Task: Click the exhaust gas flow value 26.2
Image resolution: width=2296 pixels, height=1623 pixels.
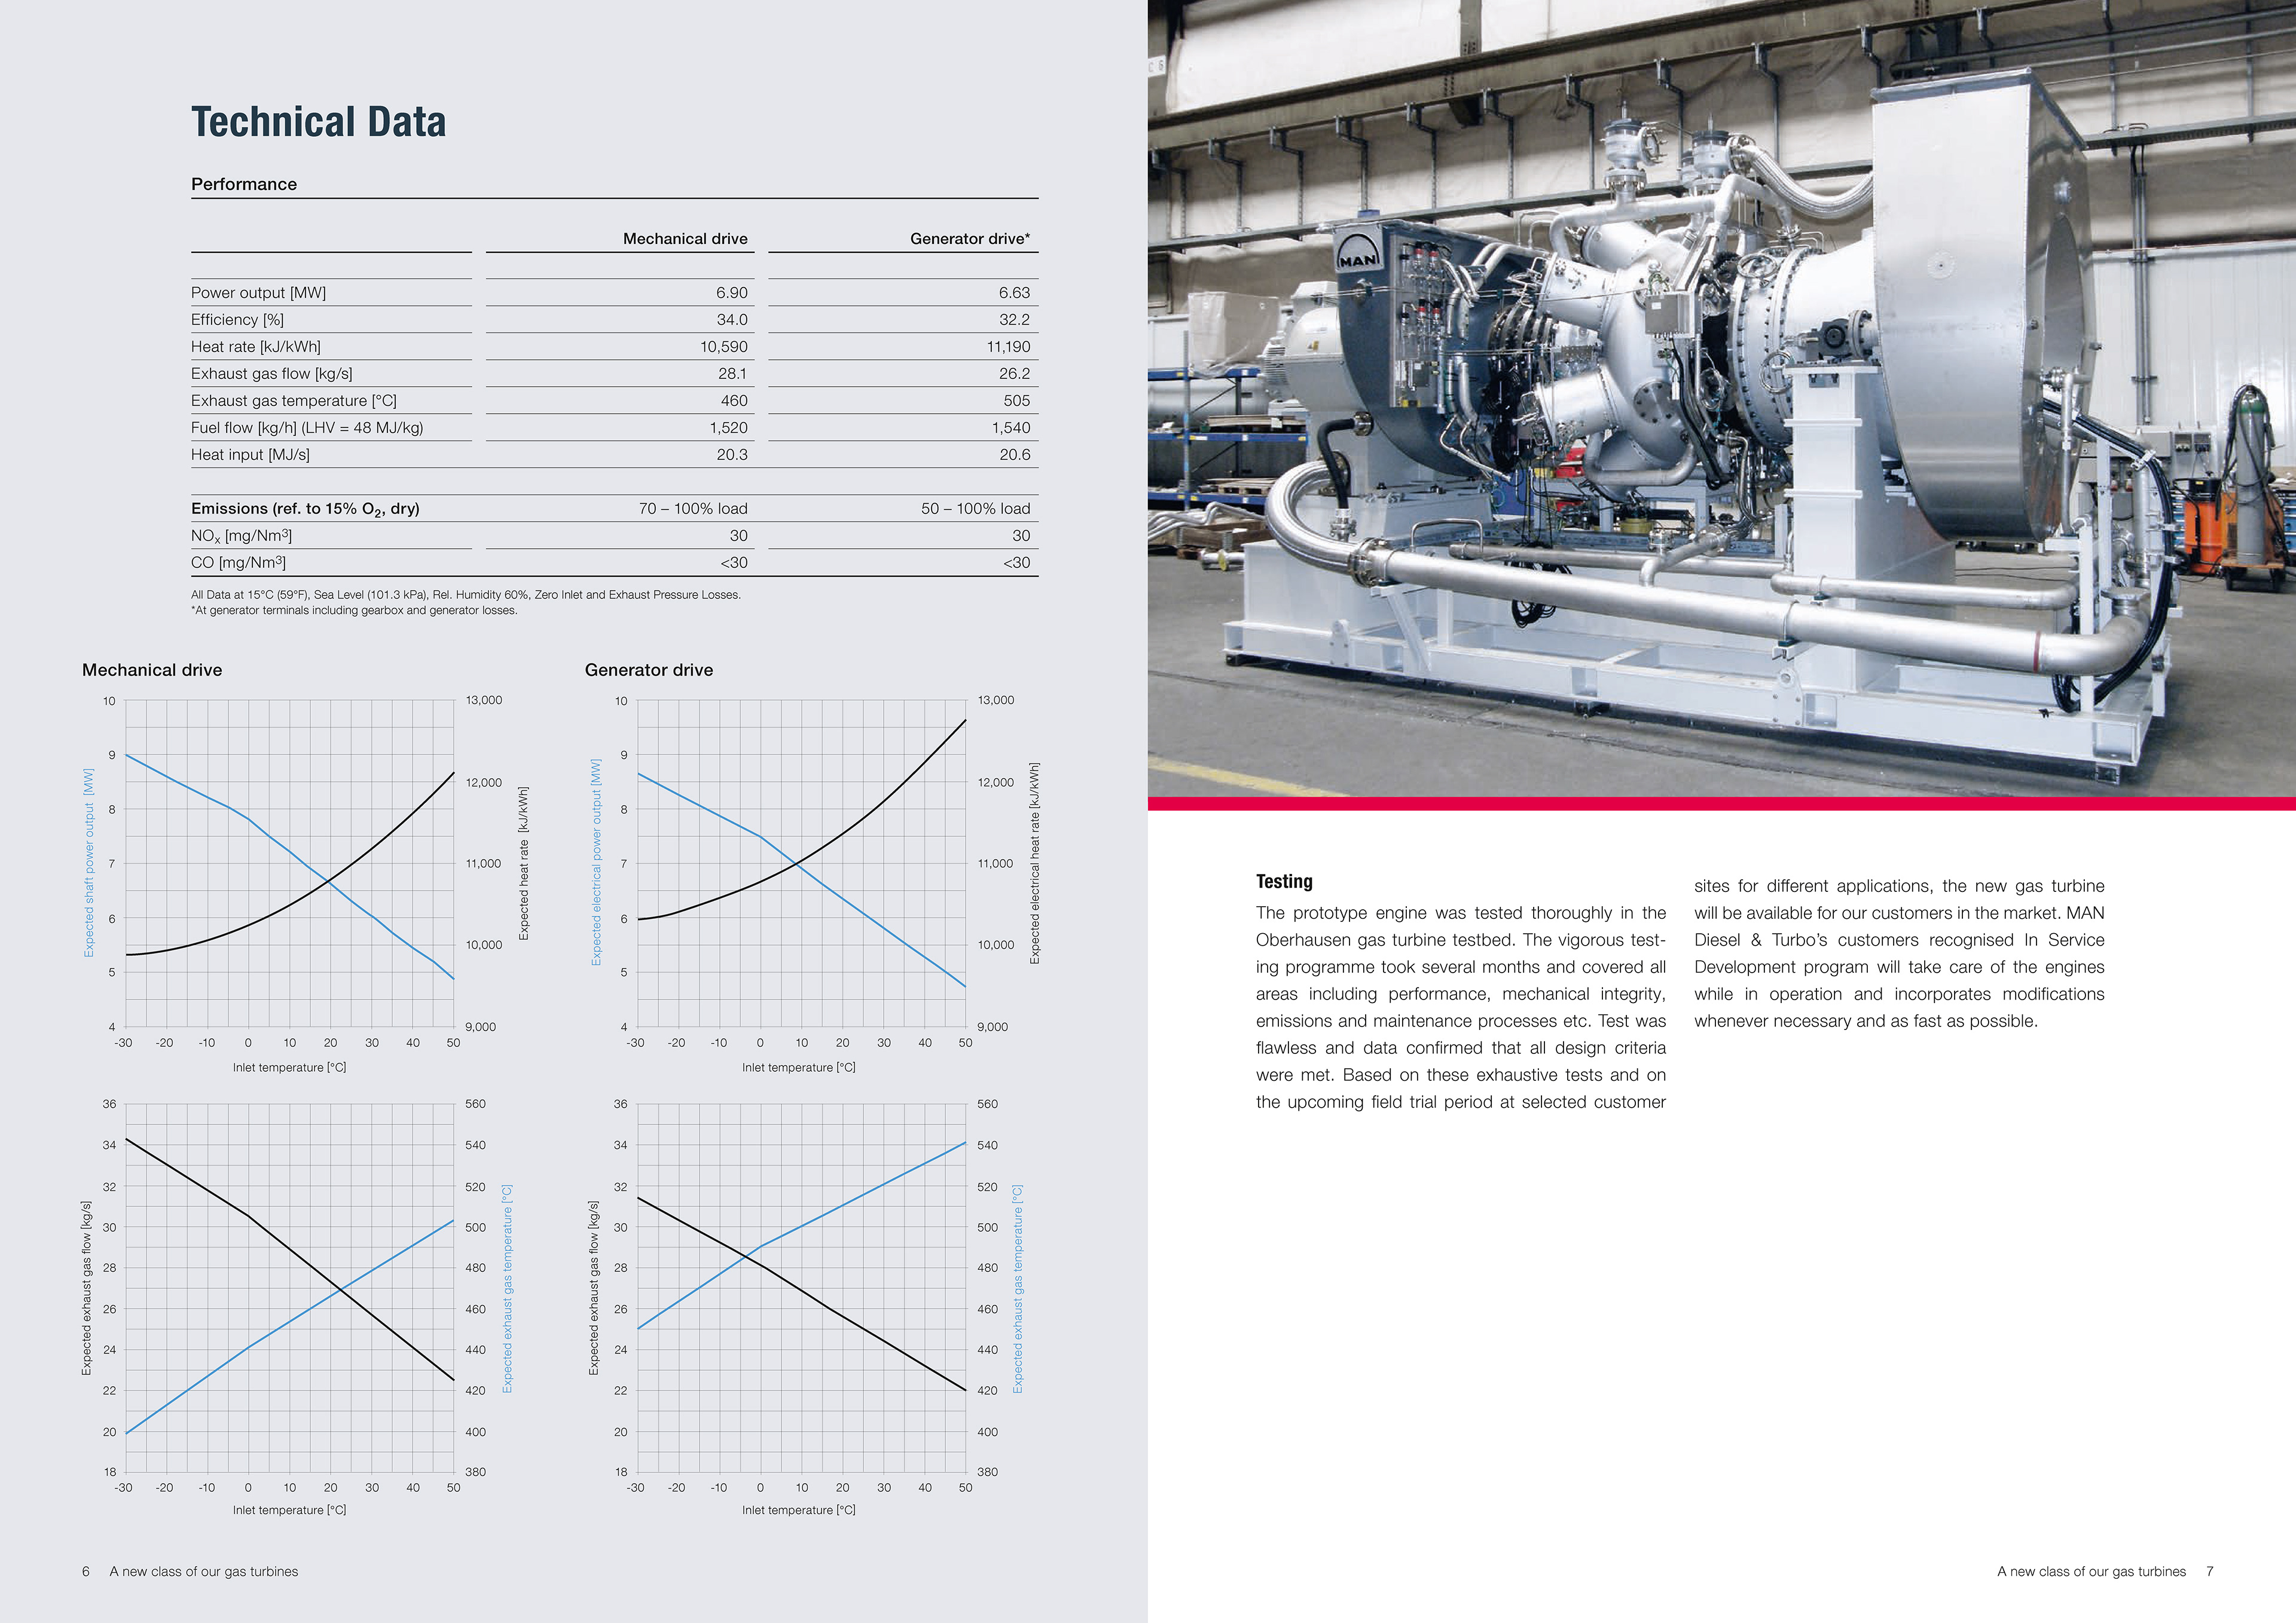Action: pos(1014,374)
